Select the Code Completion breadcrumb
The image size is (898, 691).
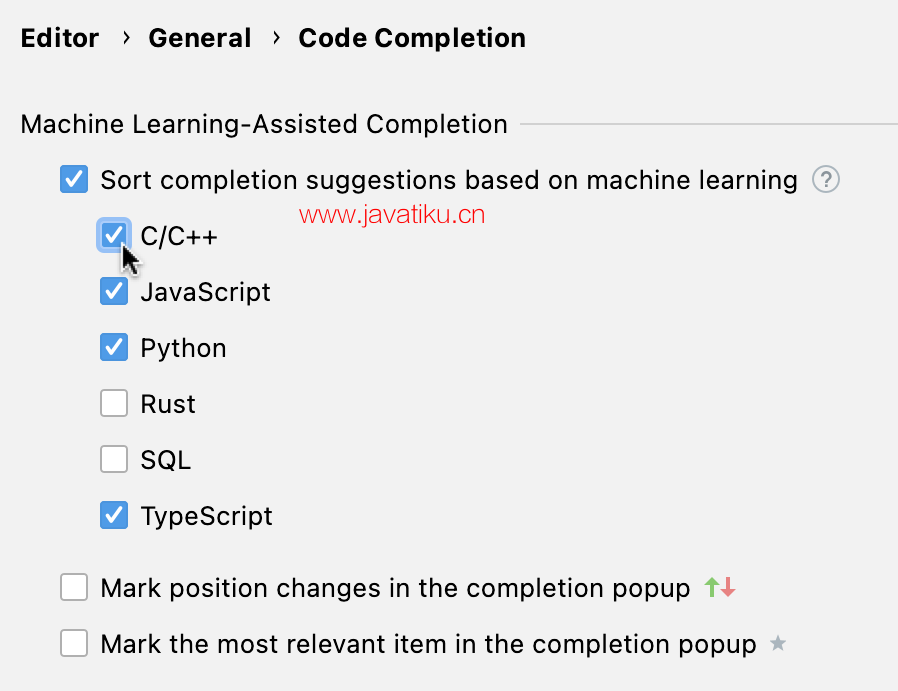(x=412, y=38)
